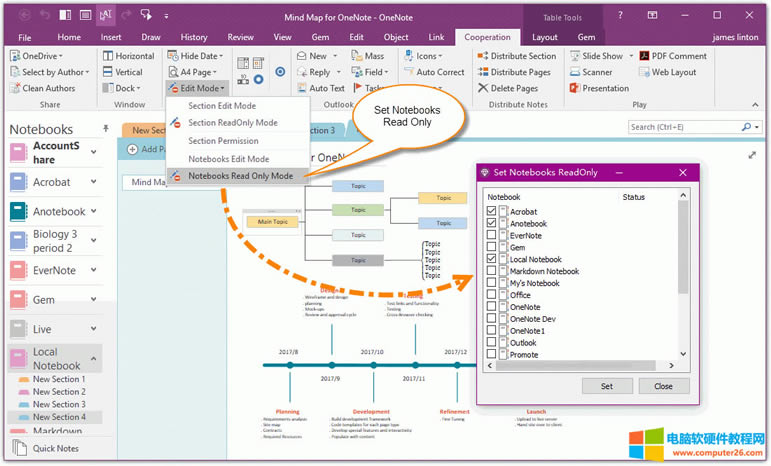The height and width of the screenshot is (466, 771).
Task: Open Quick Notes
Action: [46, 448]
